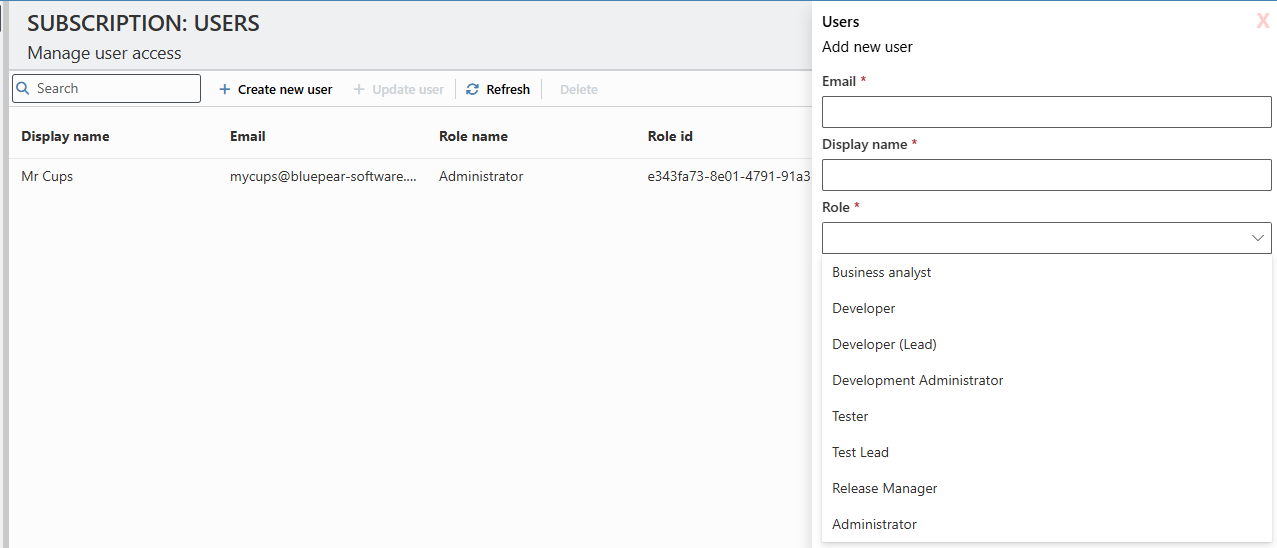Expand the Role dropdown chevron
Viewport: 1277px width, 548px height.
pos(1257,238)
